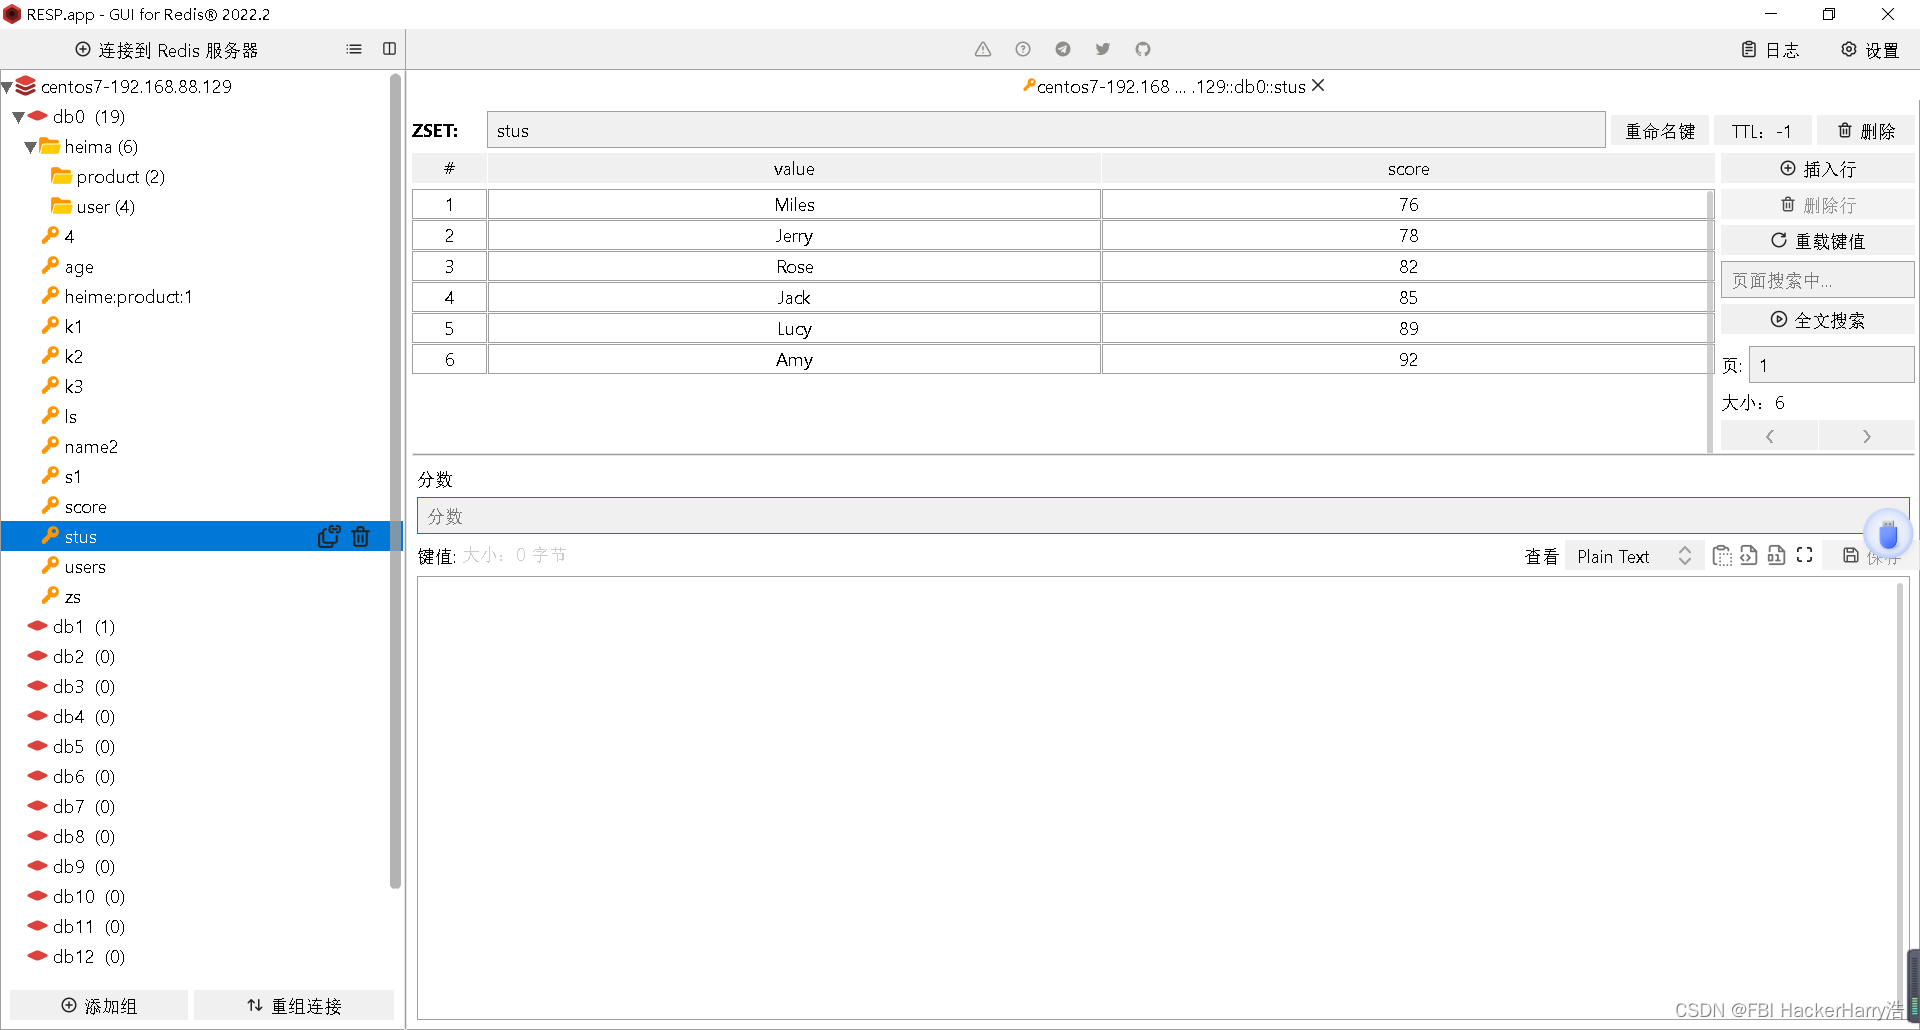Screen dimensions: 1920x1030
Task: Click the fullscreen expand icon
Action: (1805, 556)
